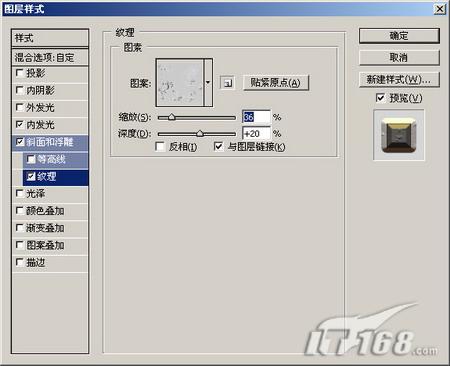Click the pattern texture thumbnail
450x366 pixels.
180,82
